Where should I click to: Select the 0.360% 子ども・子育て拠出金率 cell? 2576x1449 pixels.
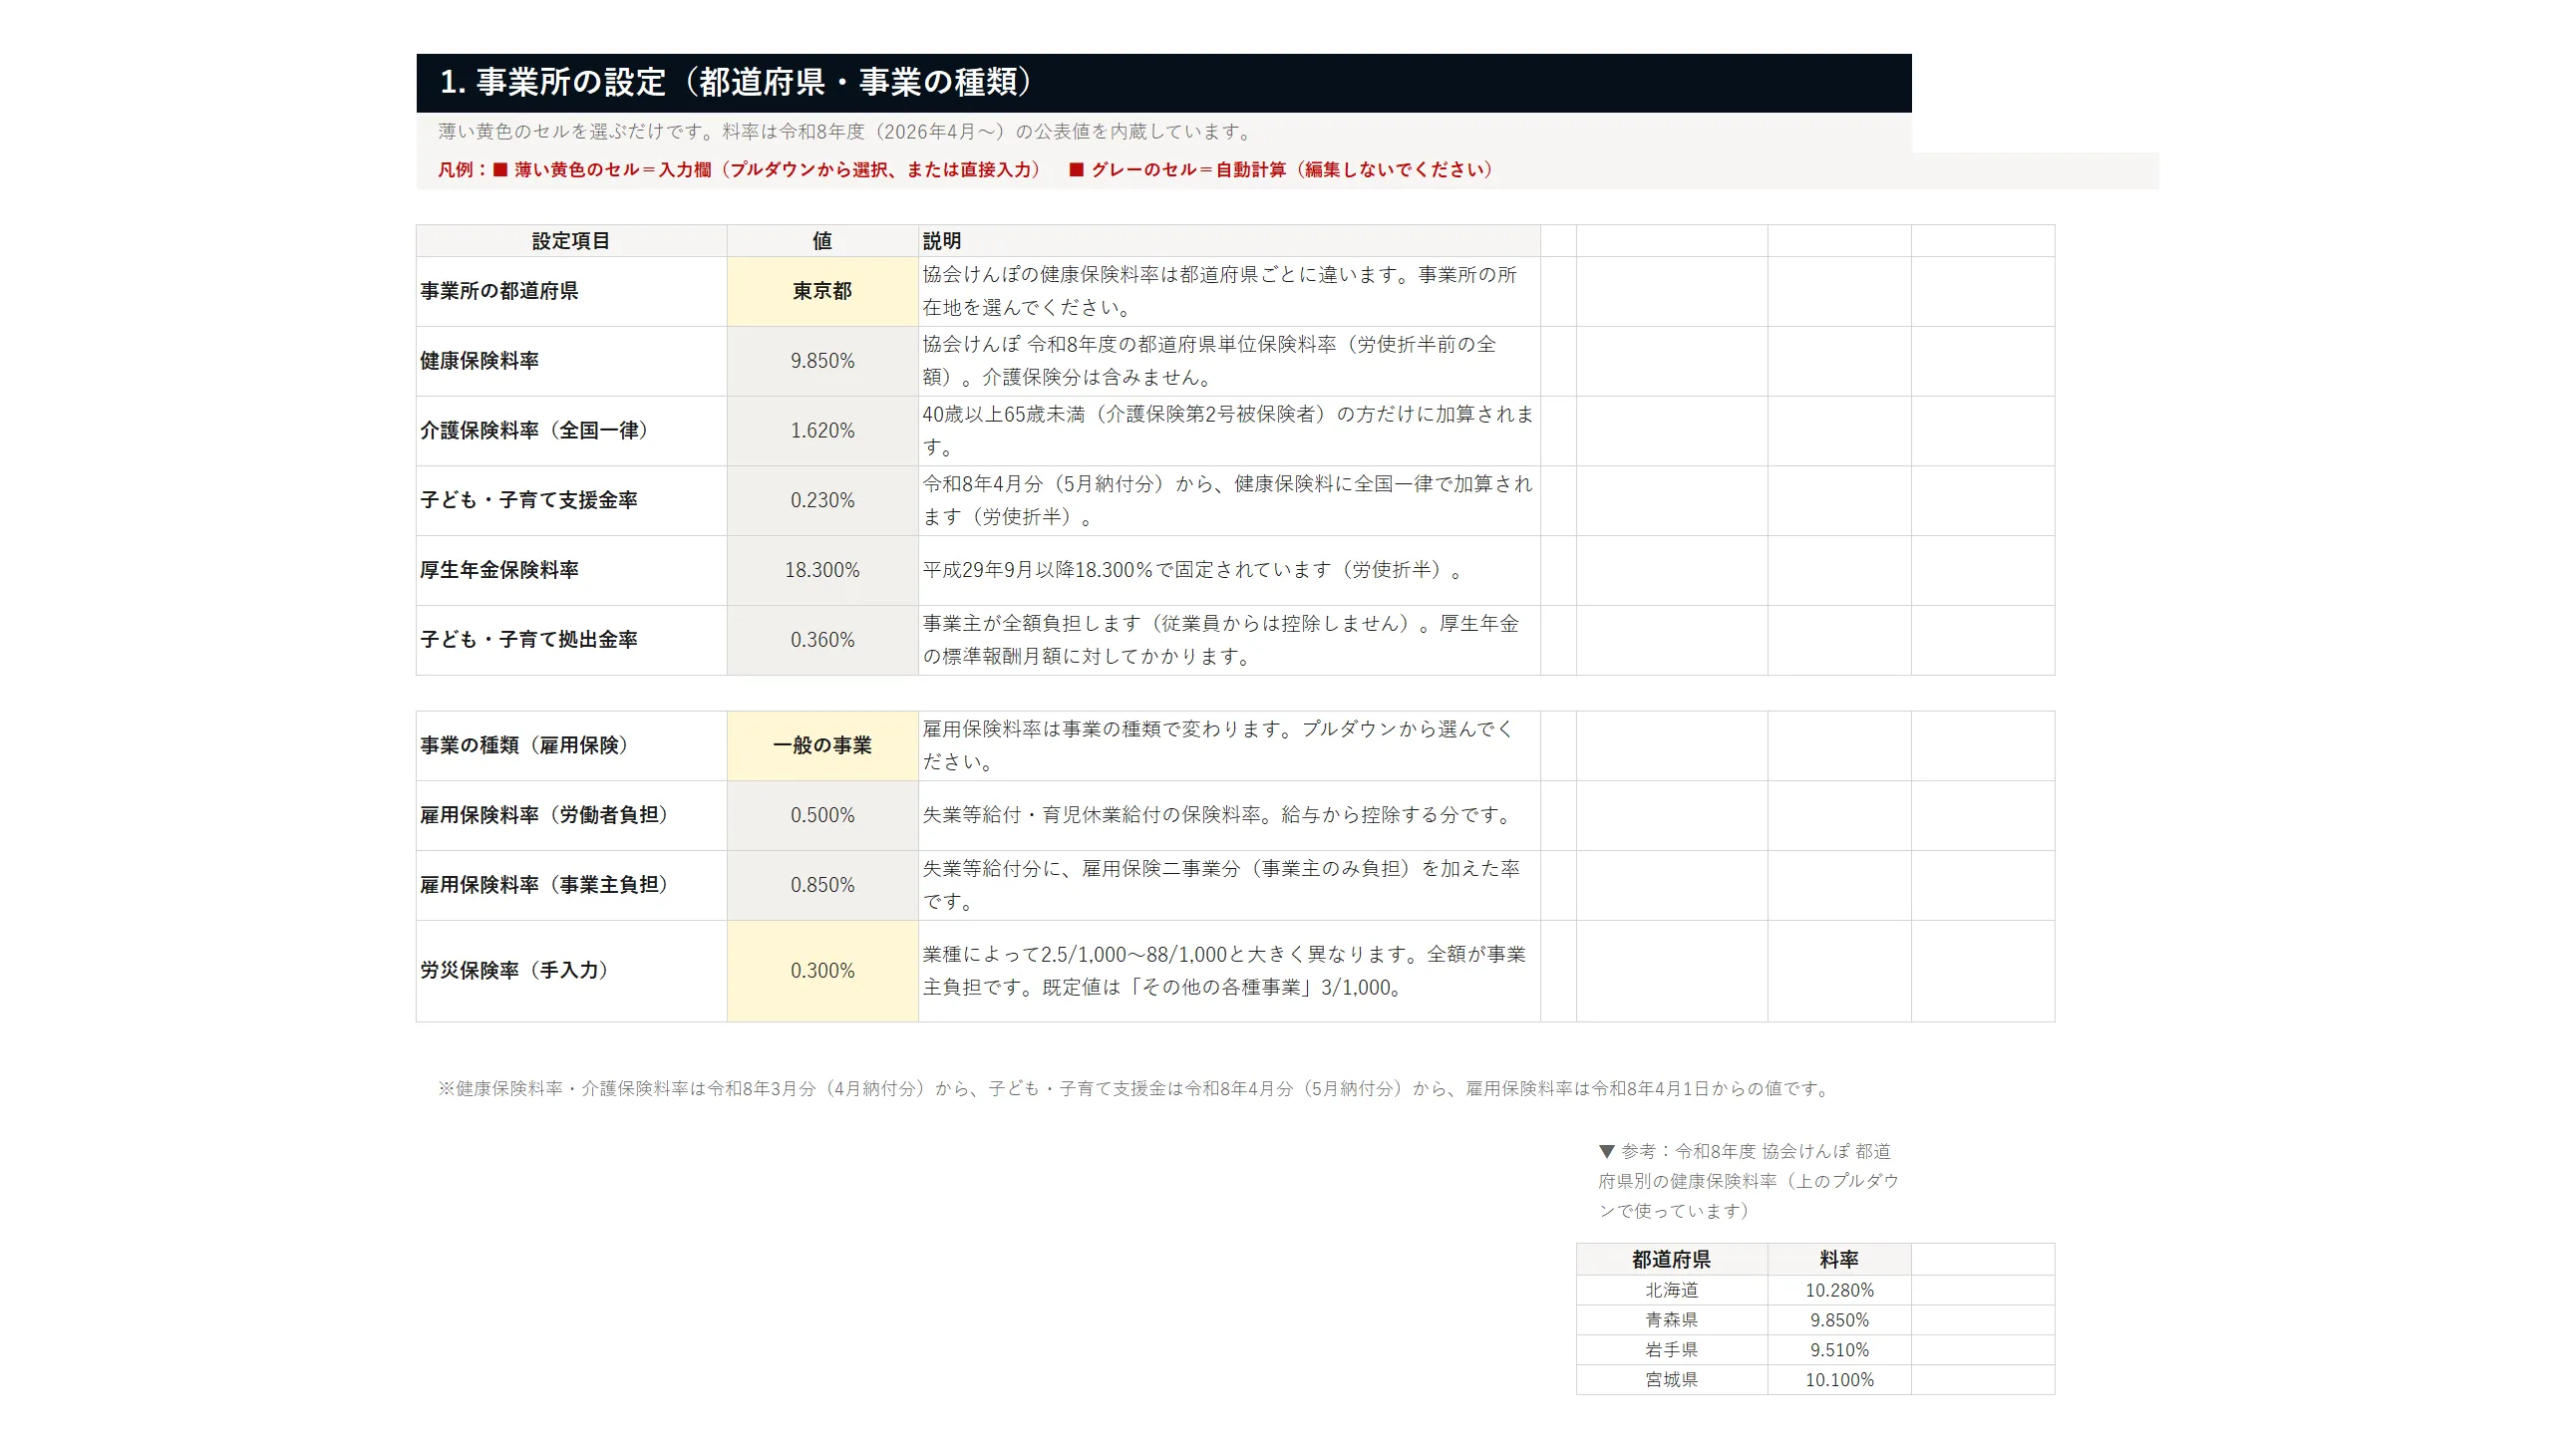(822, 640)
